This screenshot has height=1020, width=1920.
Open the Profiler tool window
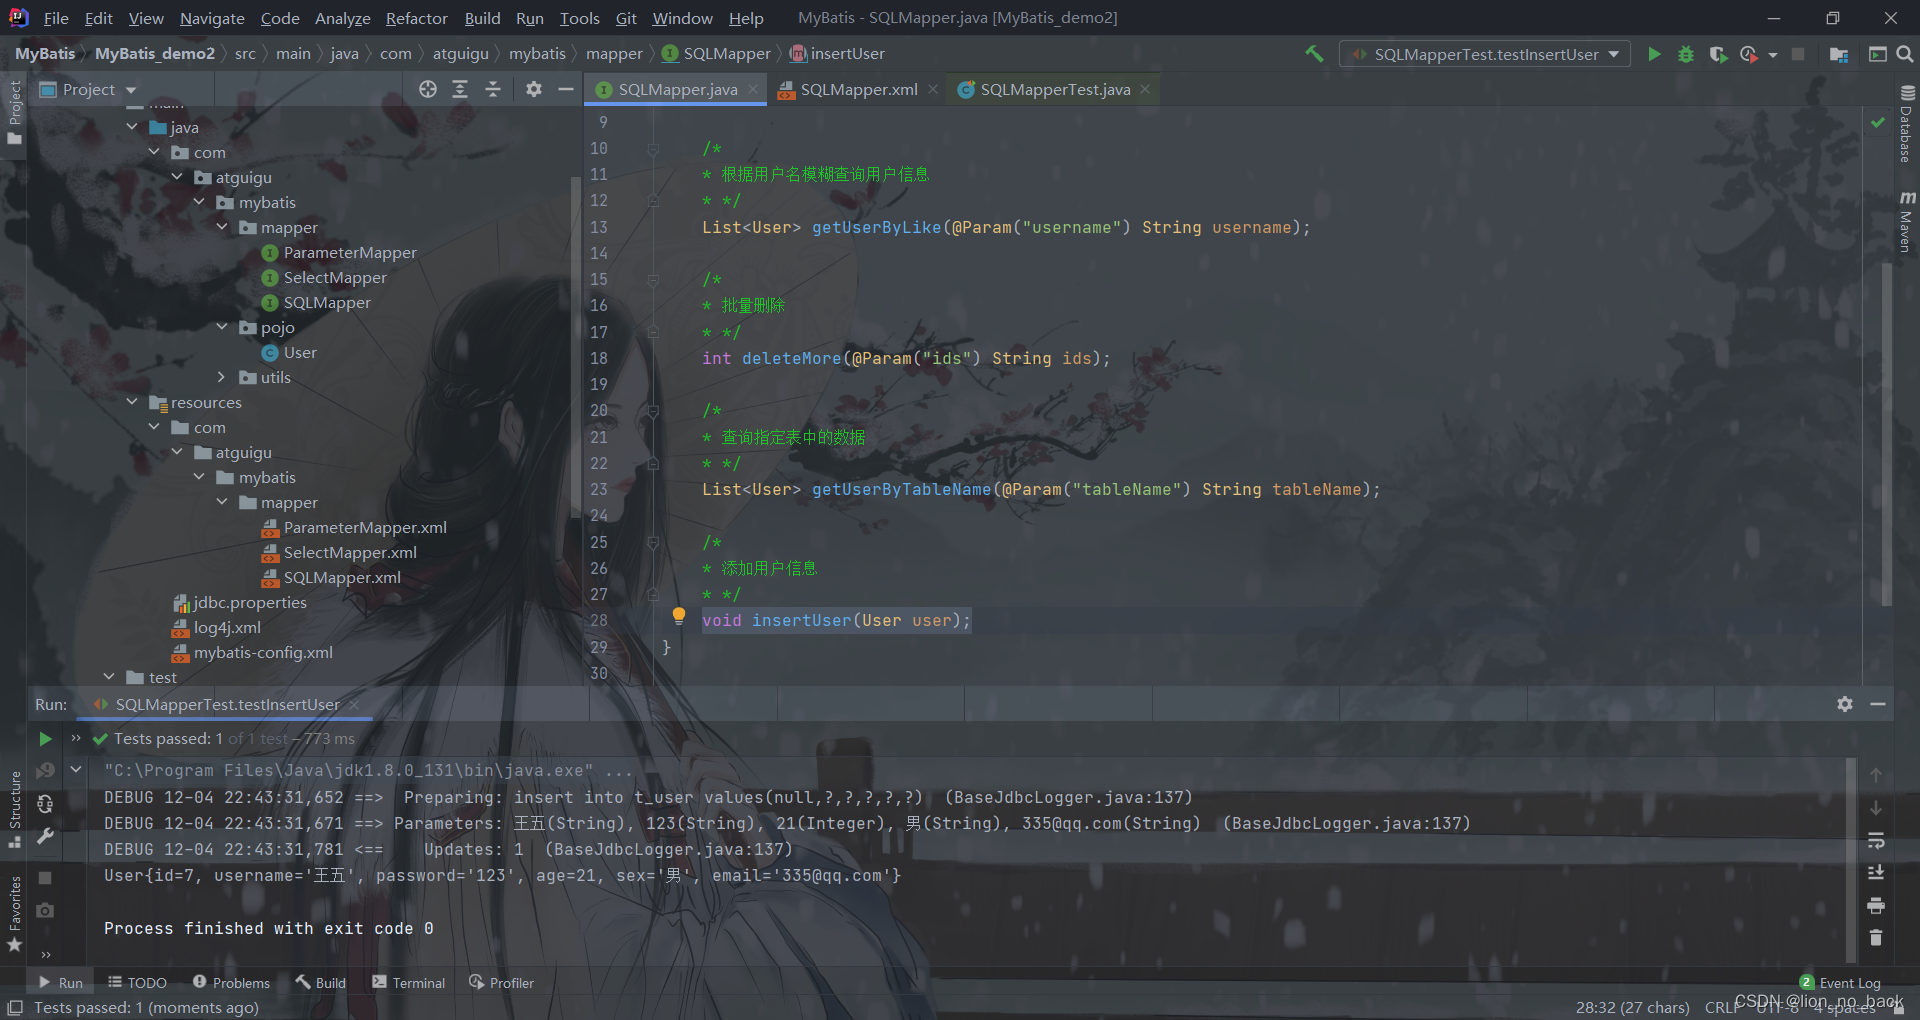click(501, 983)
